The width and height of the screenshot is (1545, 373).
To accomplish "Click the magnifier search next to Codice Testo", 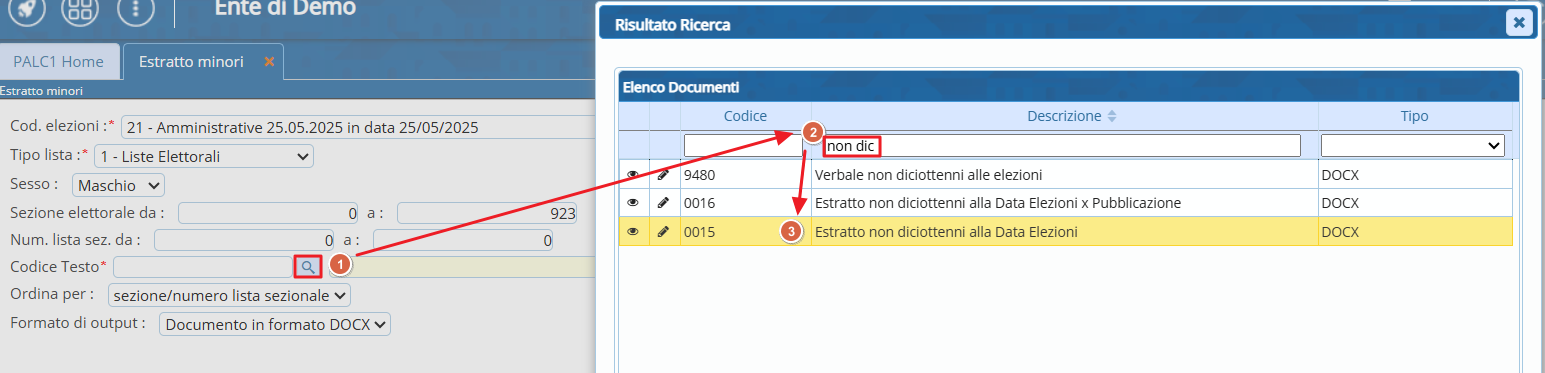I will [307, 267].
